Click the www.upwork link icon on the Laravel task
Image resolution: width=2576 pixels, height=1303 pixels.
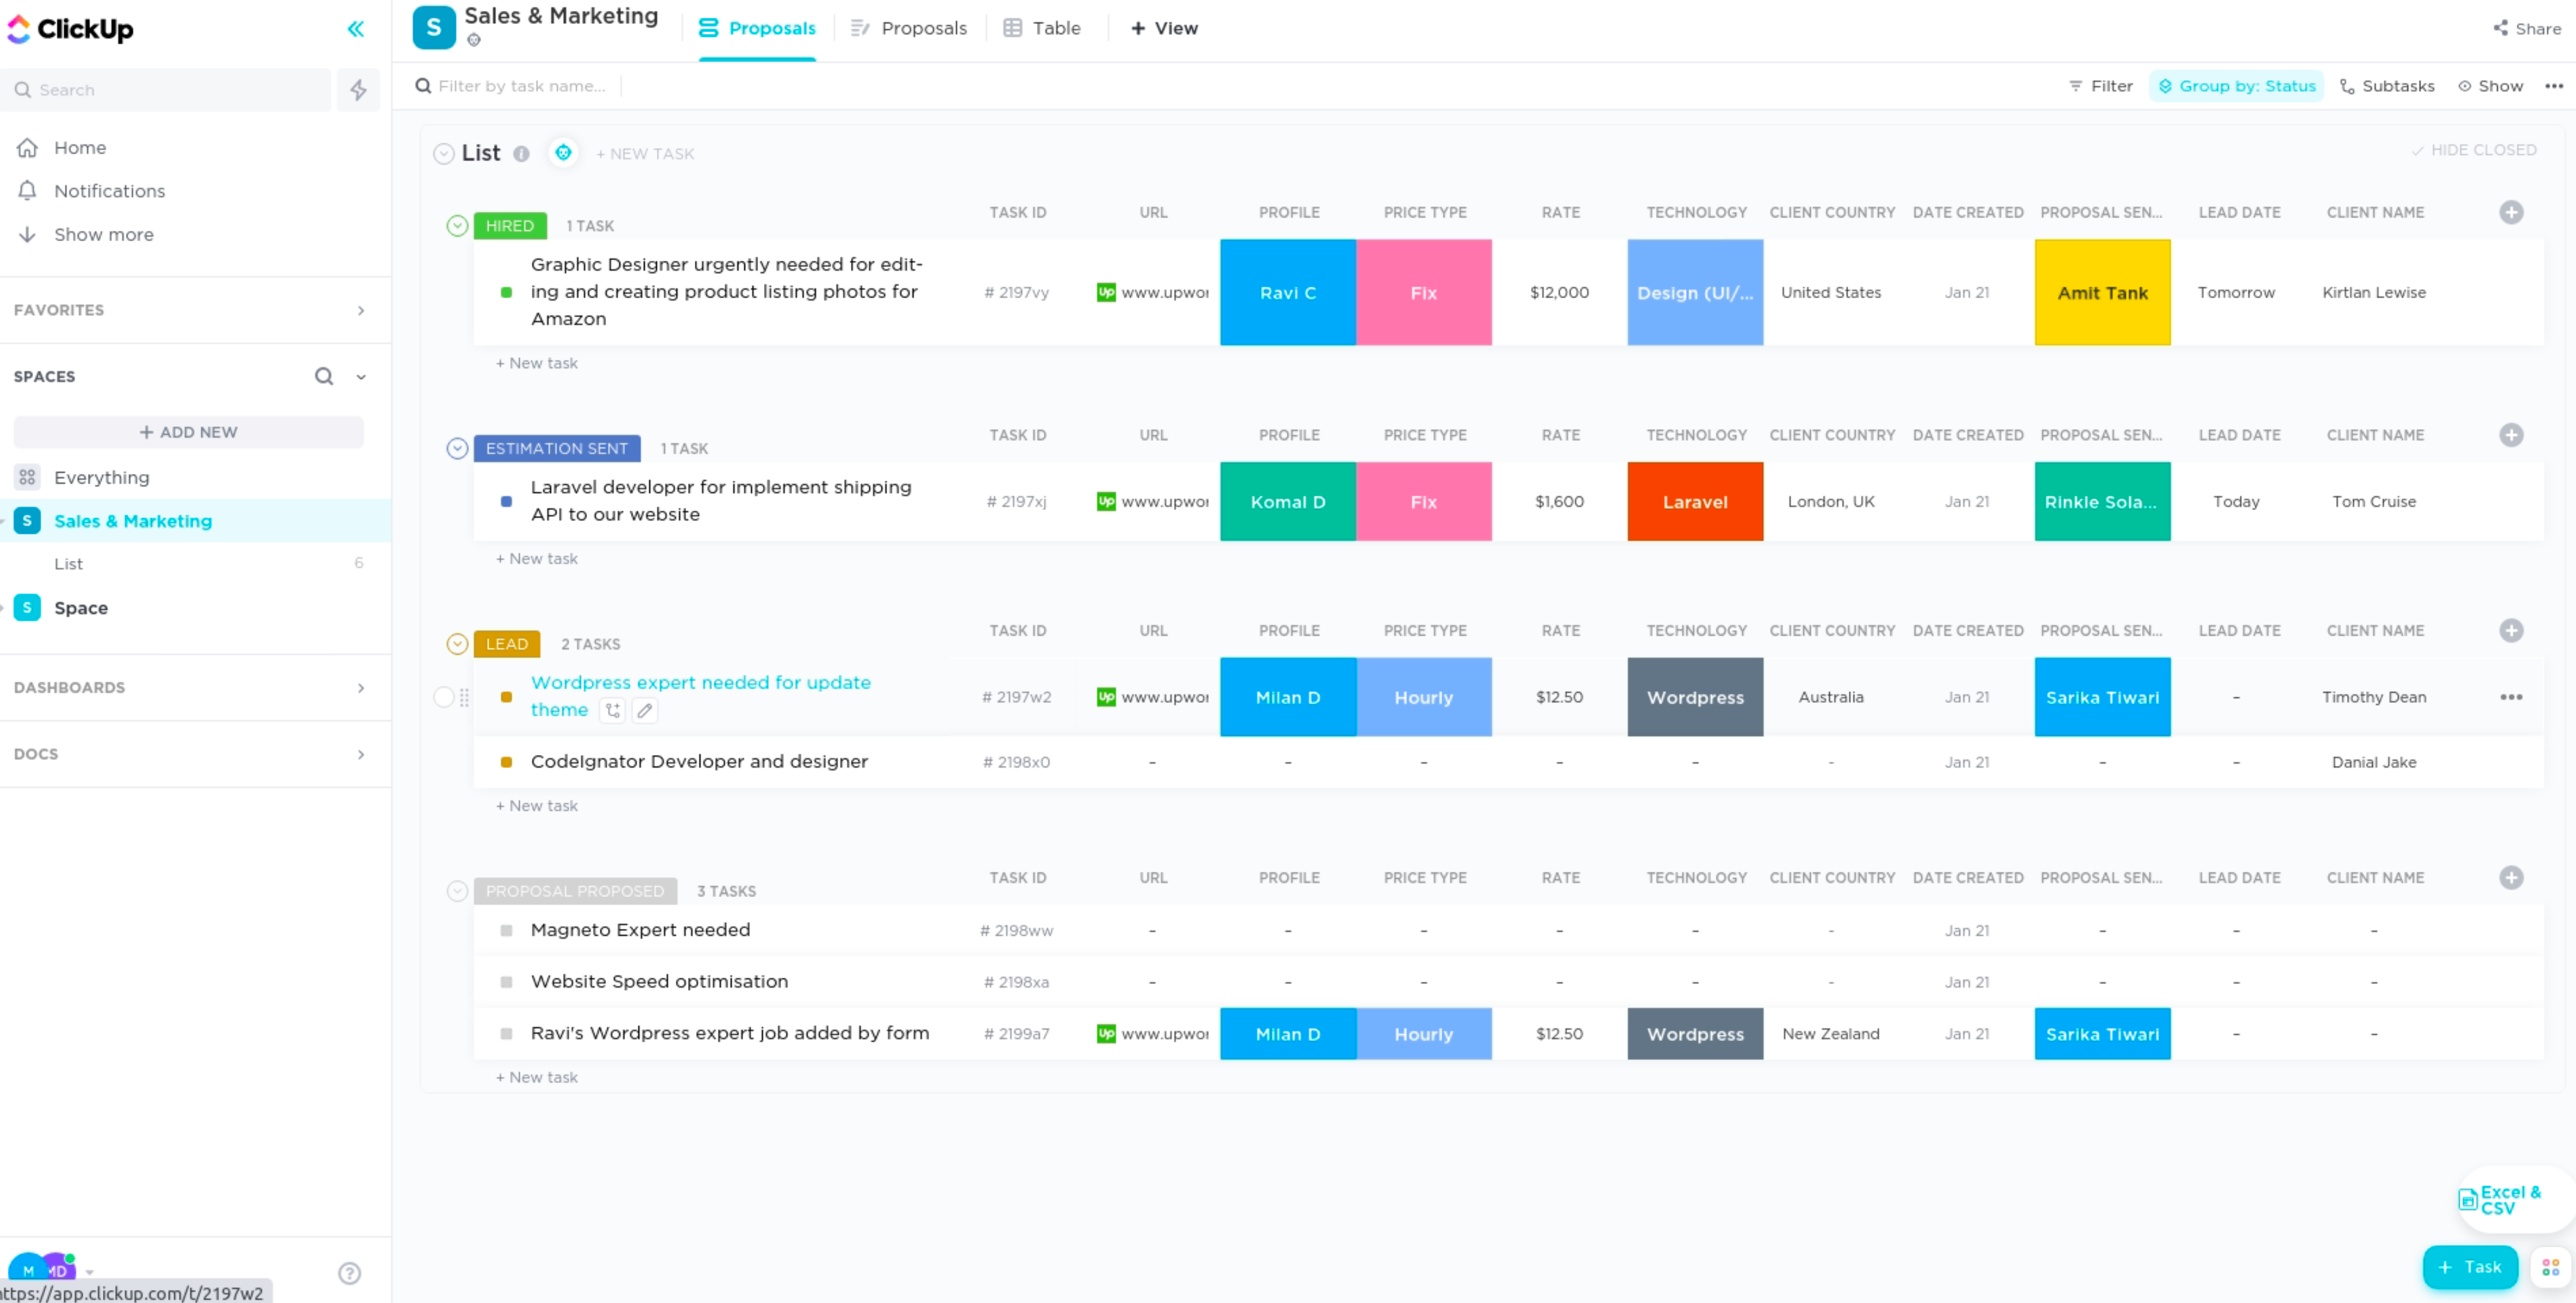point(1106,501)
